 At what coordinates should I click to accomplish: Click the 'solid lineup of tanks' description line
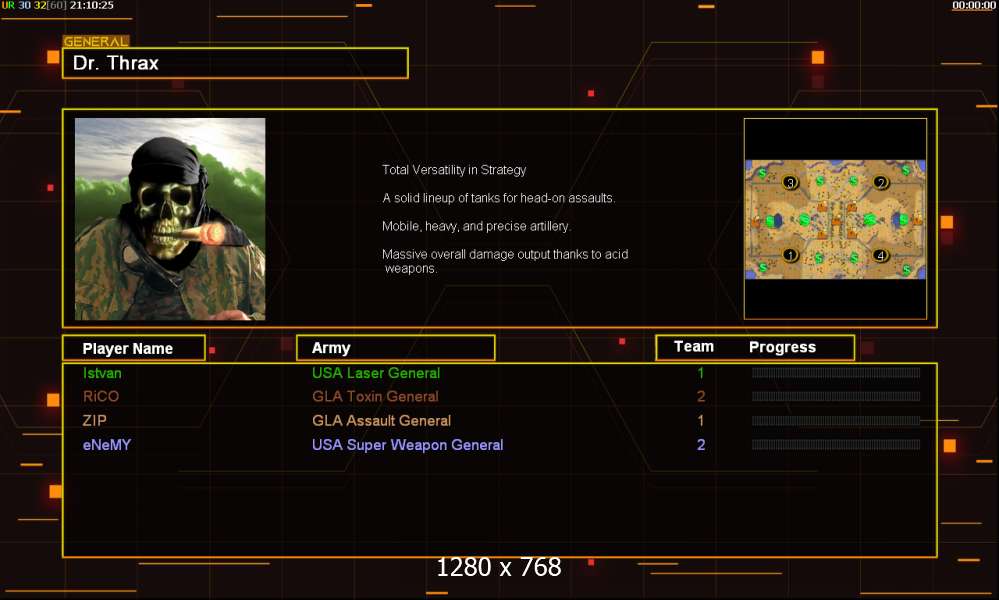(x=498, y=198)
